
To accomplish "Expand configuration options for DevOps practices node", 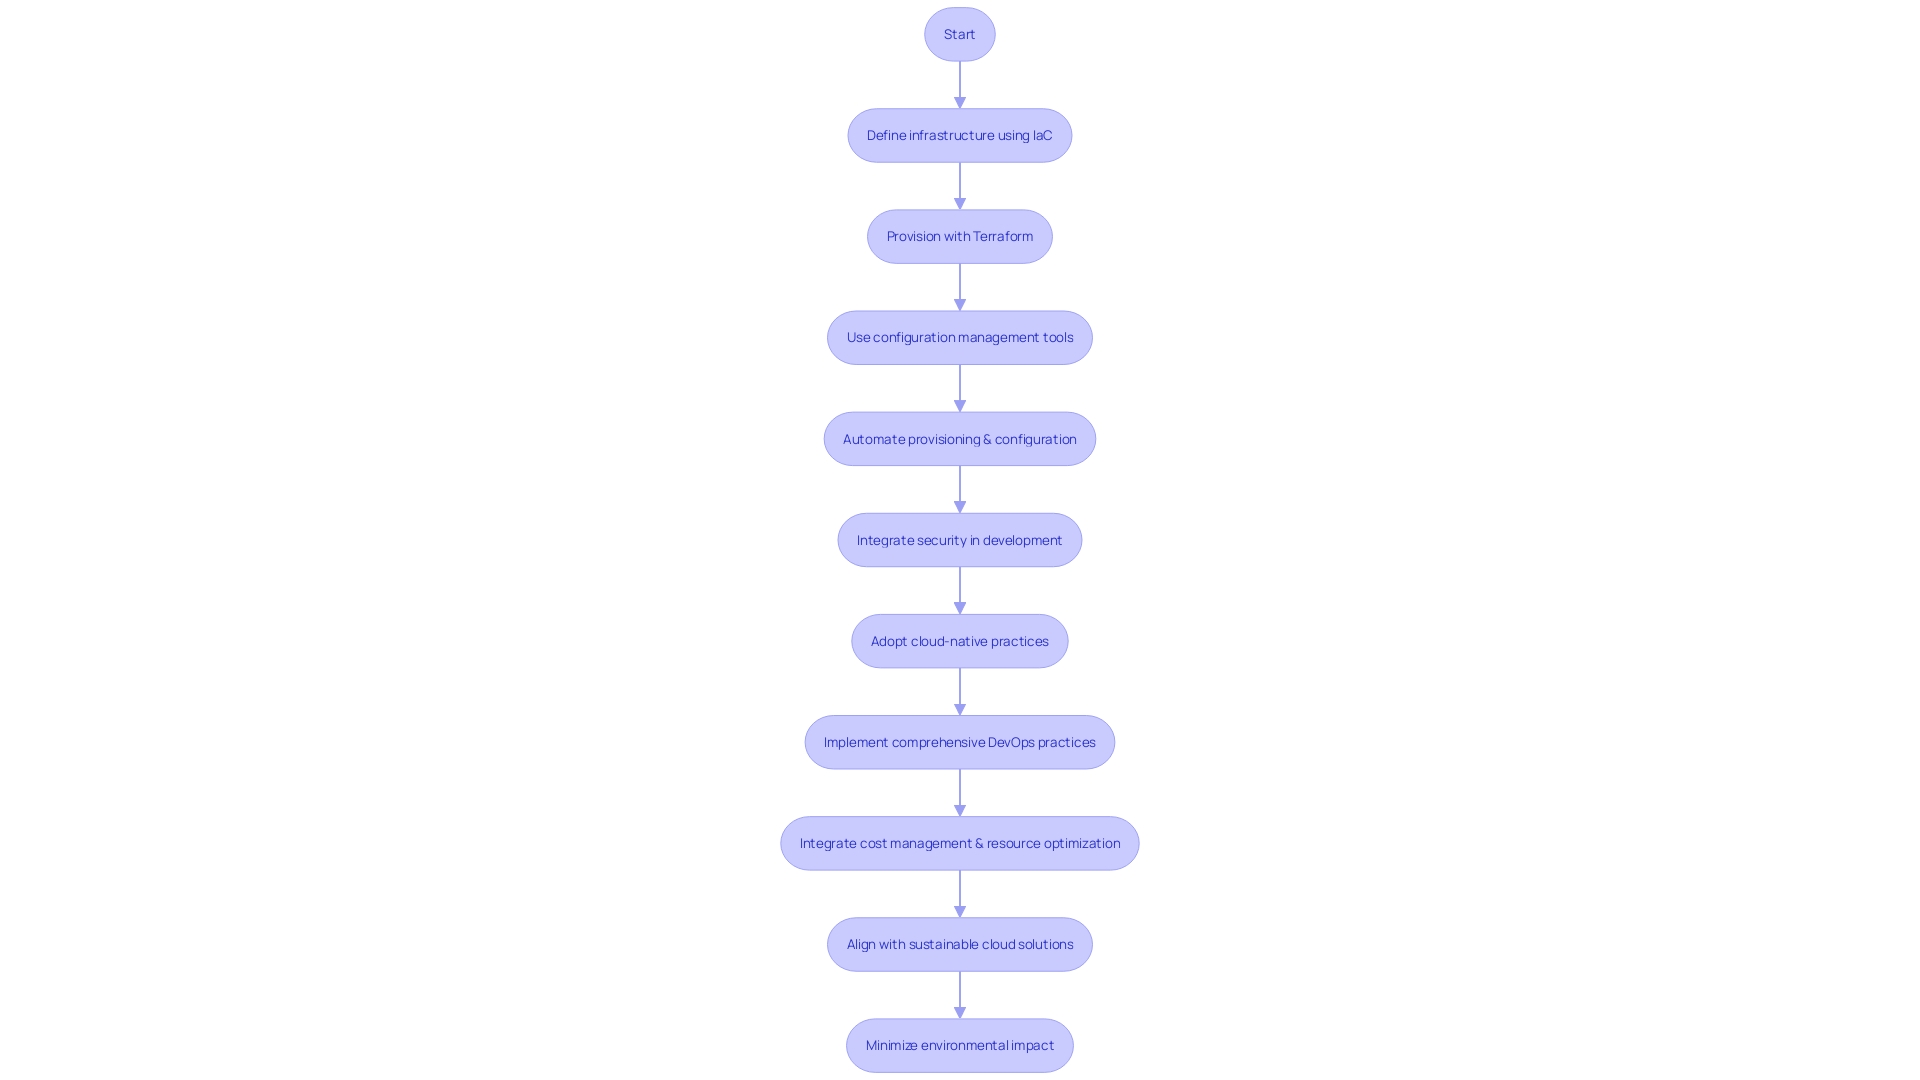I will click(x=959, y=741).
